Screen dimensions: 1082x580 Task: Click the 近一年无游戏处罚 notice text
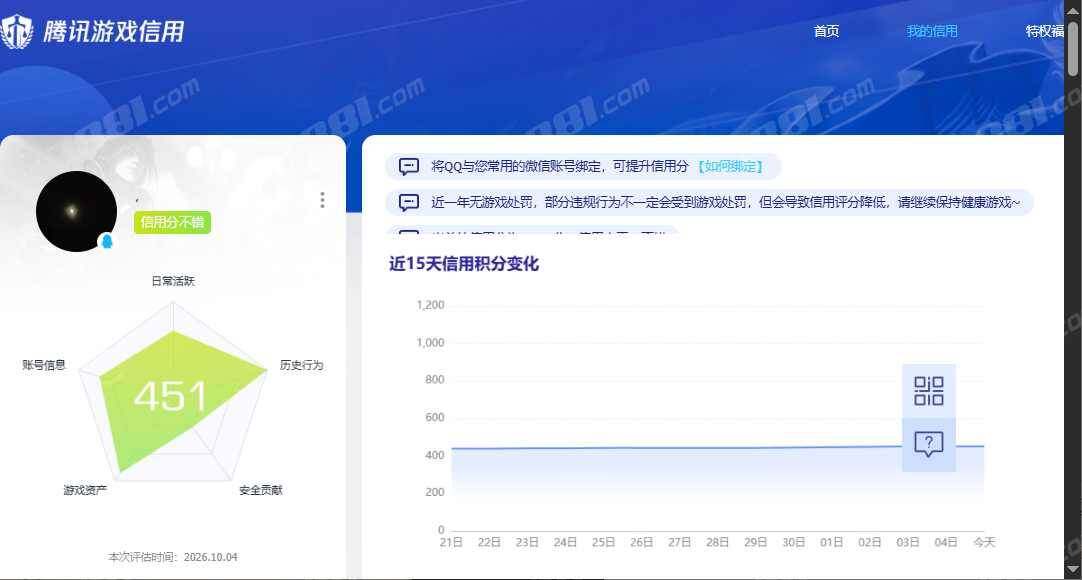[x=725, y=202]
